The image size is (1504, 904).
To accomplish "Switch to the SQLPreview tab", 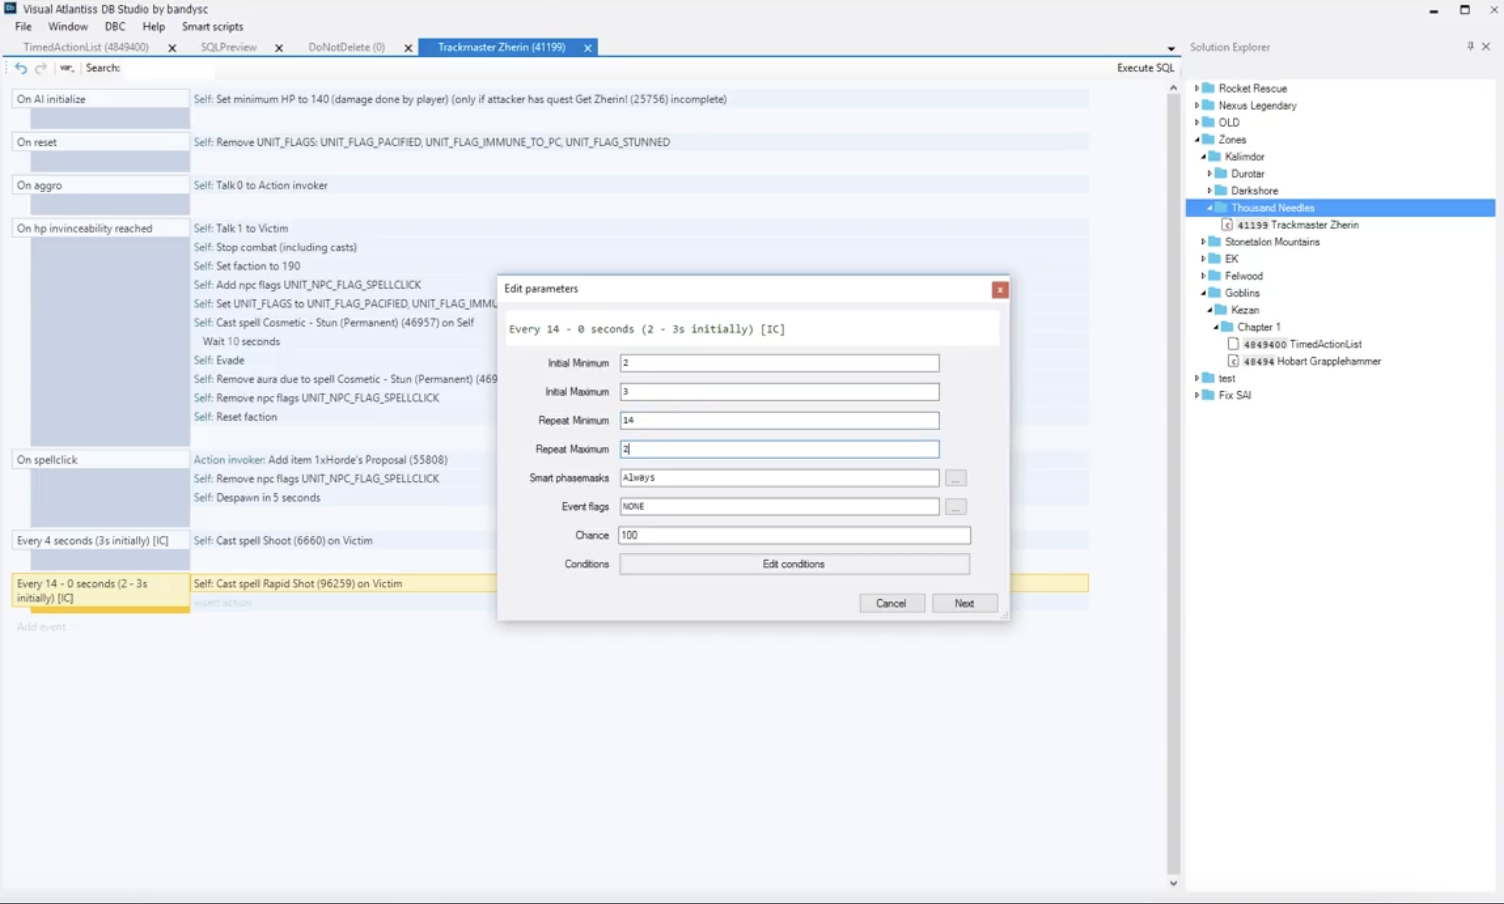I will tap(228, 46).
